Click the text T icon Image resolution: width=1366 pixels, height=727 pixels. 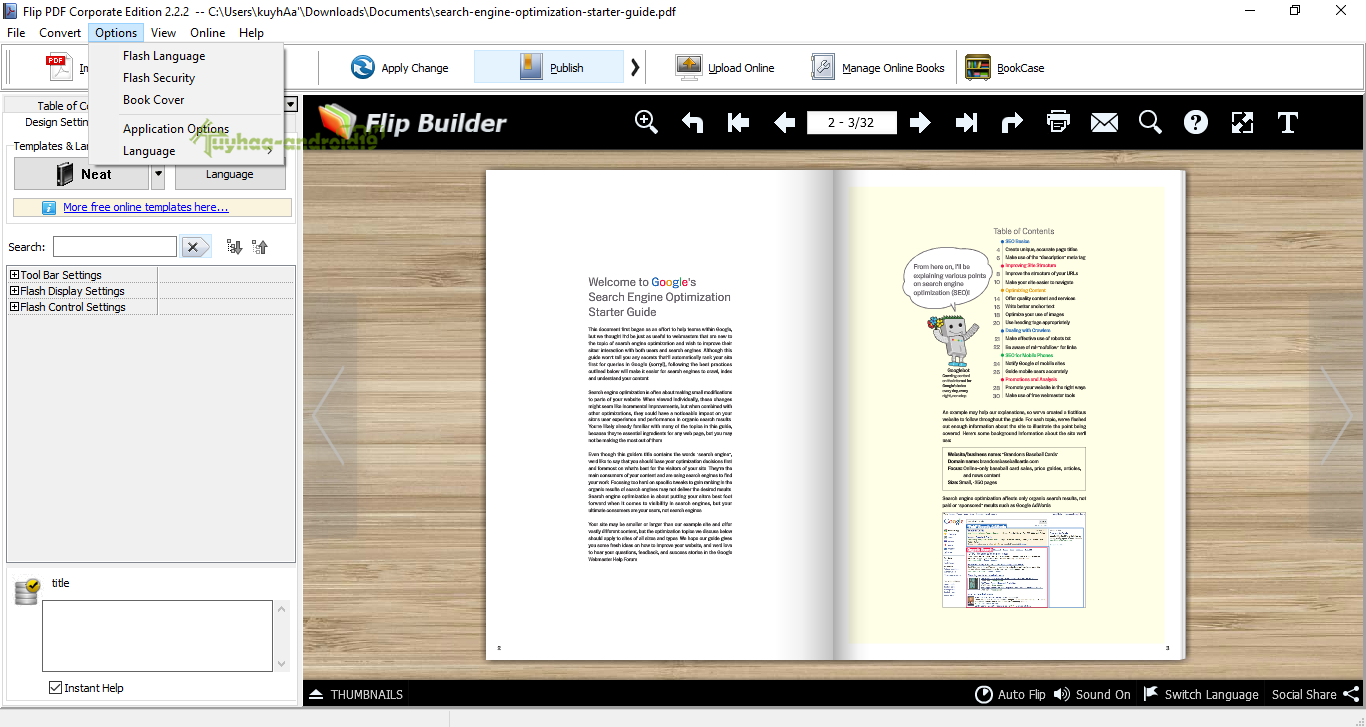[1288, 122]
